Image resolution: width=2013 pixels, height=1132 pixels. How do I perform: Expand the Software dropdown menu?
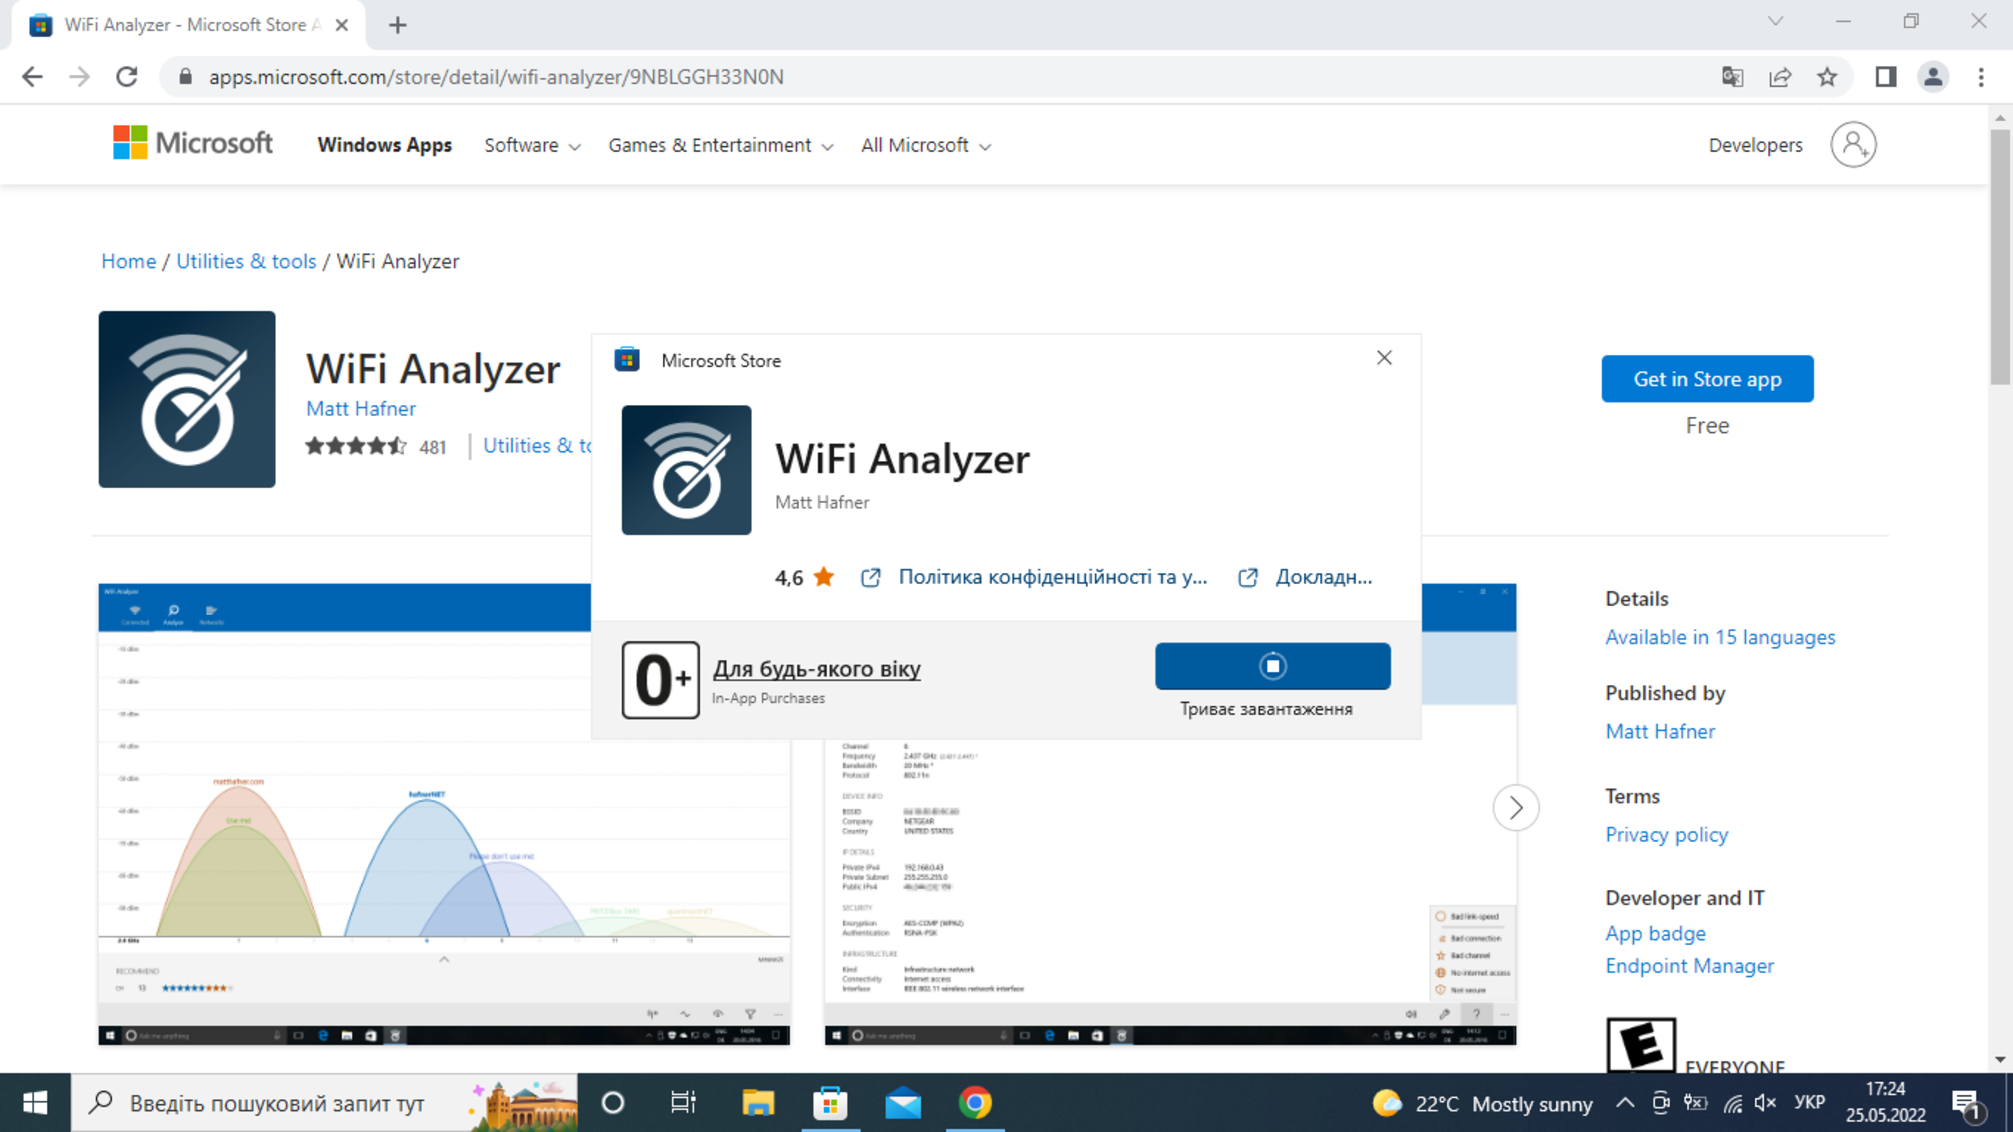pyautogui.click(x=532, y=146)
